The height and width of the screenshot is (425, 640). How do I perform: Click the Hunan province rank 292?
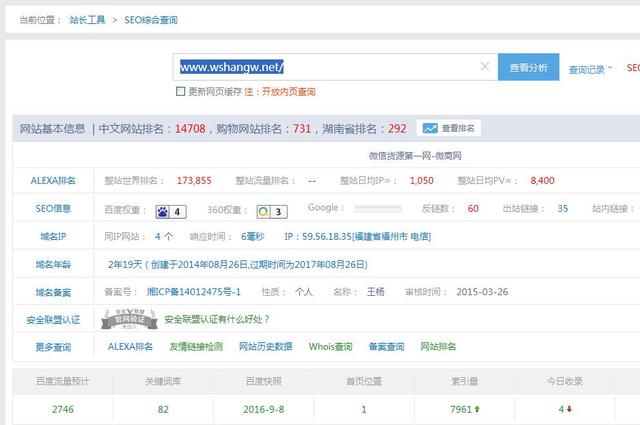click(397, 129)
